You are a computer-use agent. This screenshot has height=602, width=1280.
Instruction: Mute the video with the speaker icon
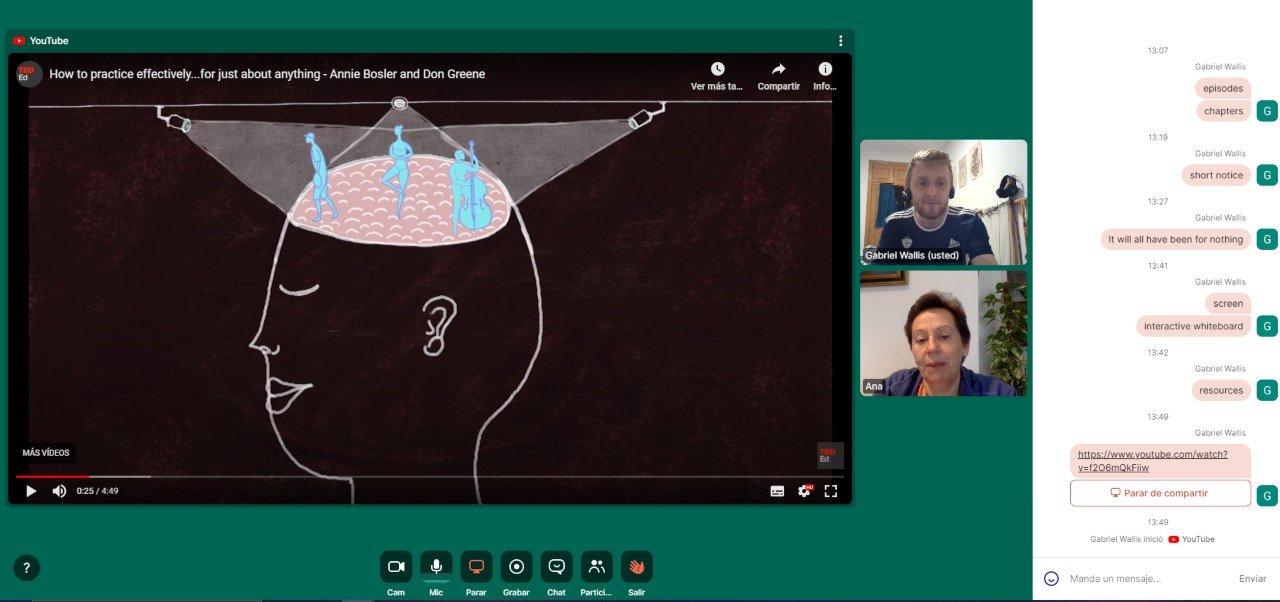(x=59, y=491)
